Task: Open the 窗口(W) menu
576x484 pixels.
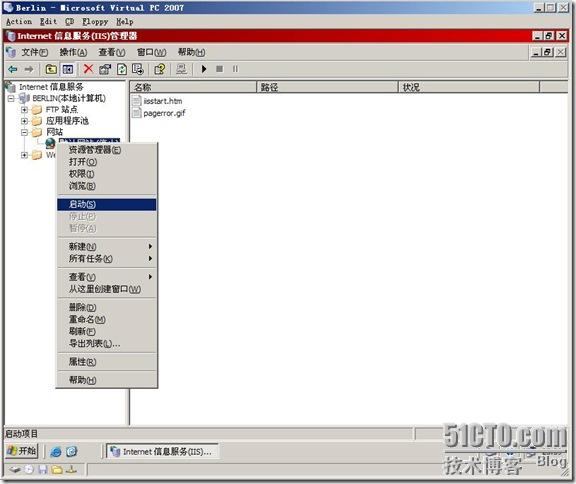Action: tap(151, 52)
